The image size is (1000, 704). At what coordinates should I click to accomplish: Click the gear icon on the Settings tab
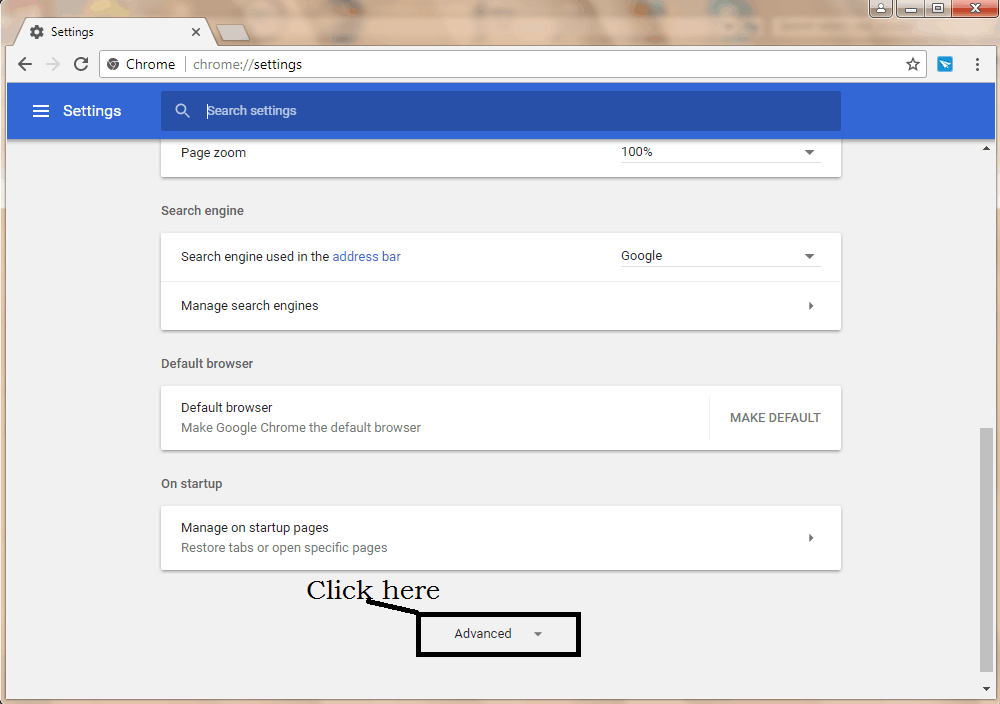[37, 32]
